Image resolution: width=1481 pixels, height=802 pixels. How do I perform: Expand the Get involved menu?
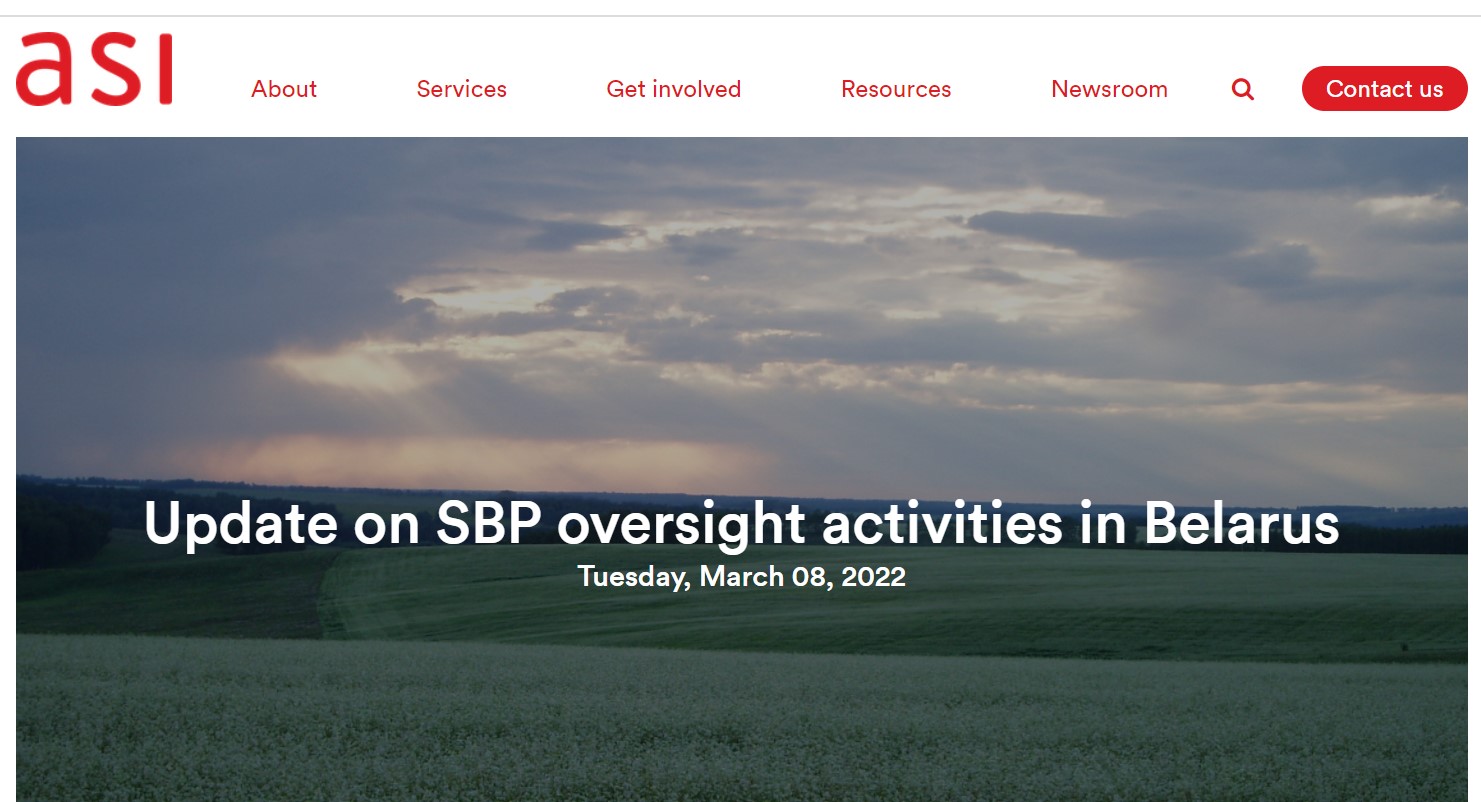coord(673,89)
